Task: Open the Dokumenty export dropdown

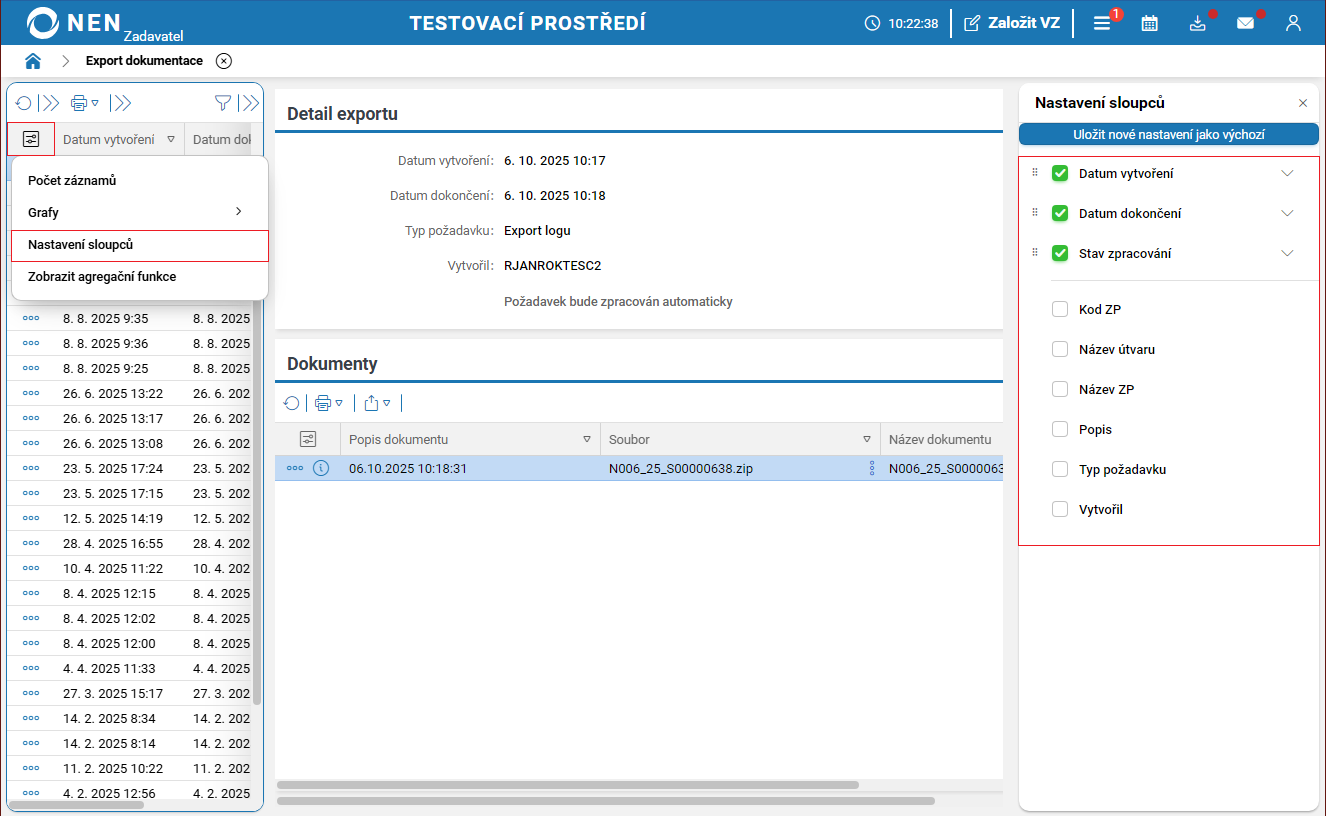Action: 377,403
